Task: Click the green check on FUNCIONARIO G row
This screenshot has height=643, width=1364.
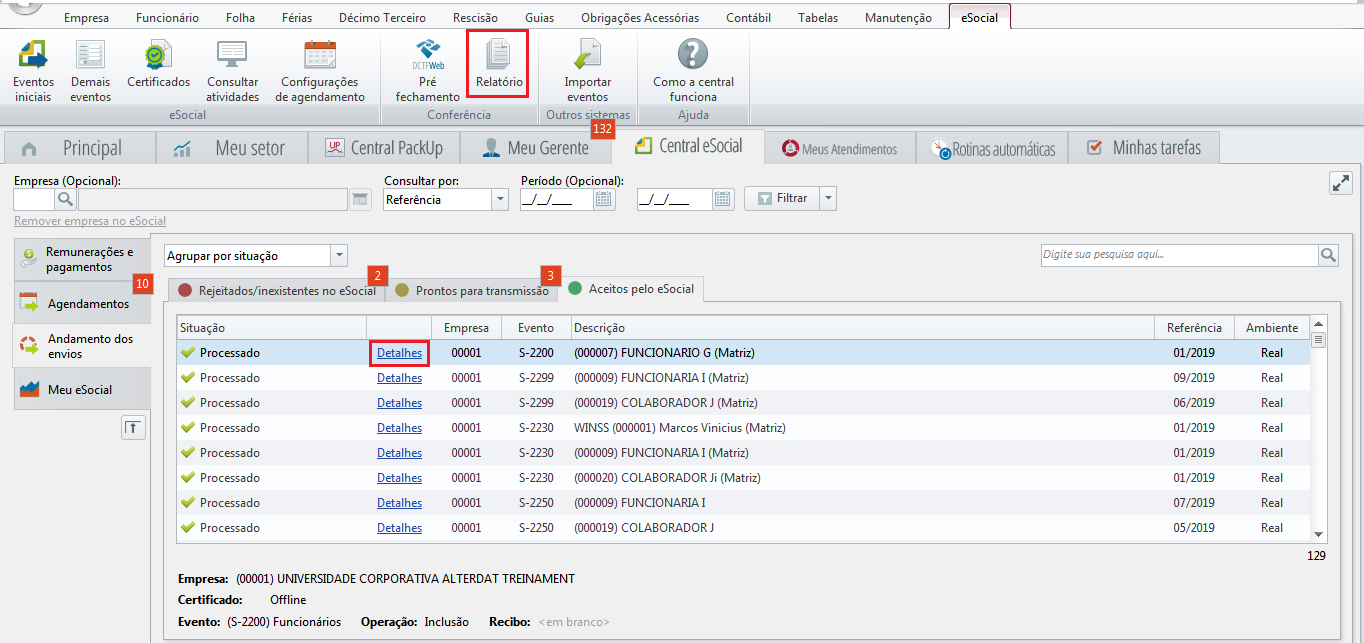Action: tap(187, 352)
